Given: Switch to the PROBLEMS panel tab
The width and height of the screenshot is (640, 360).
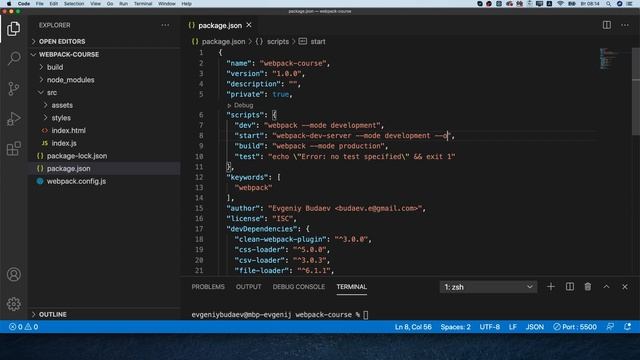Looking at the screenshot, I should coord(208,287).
